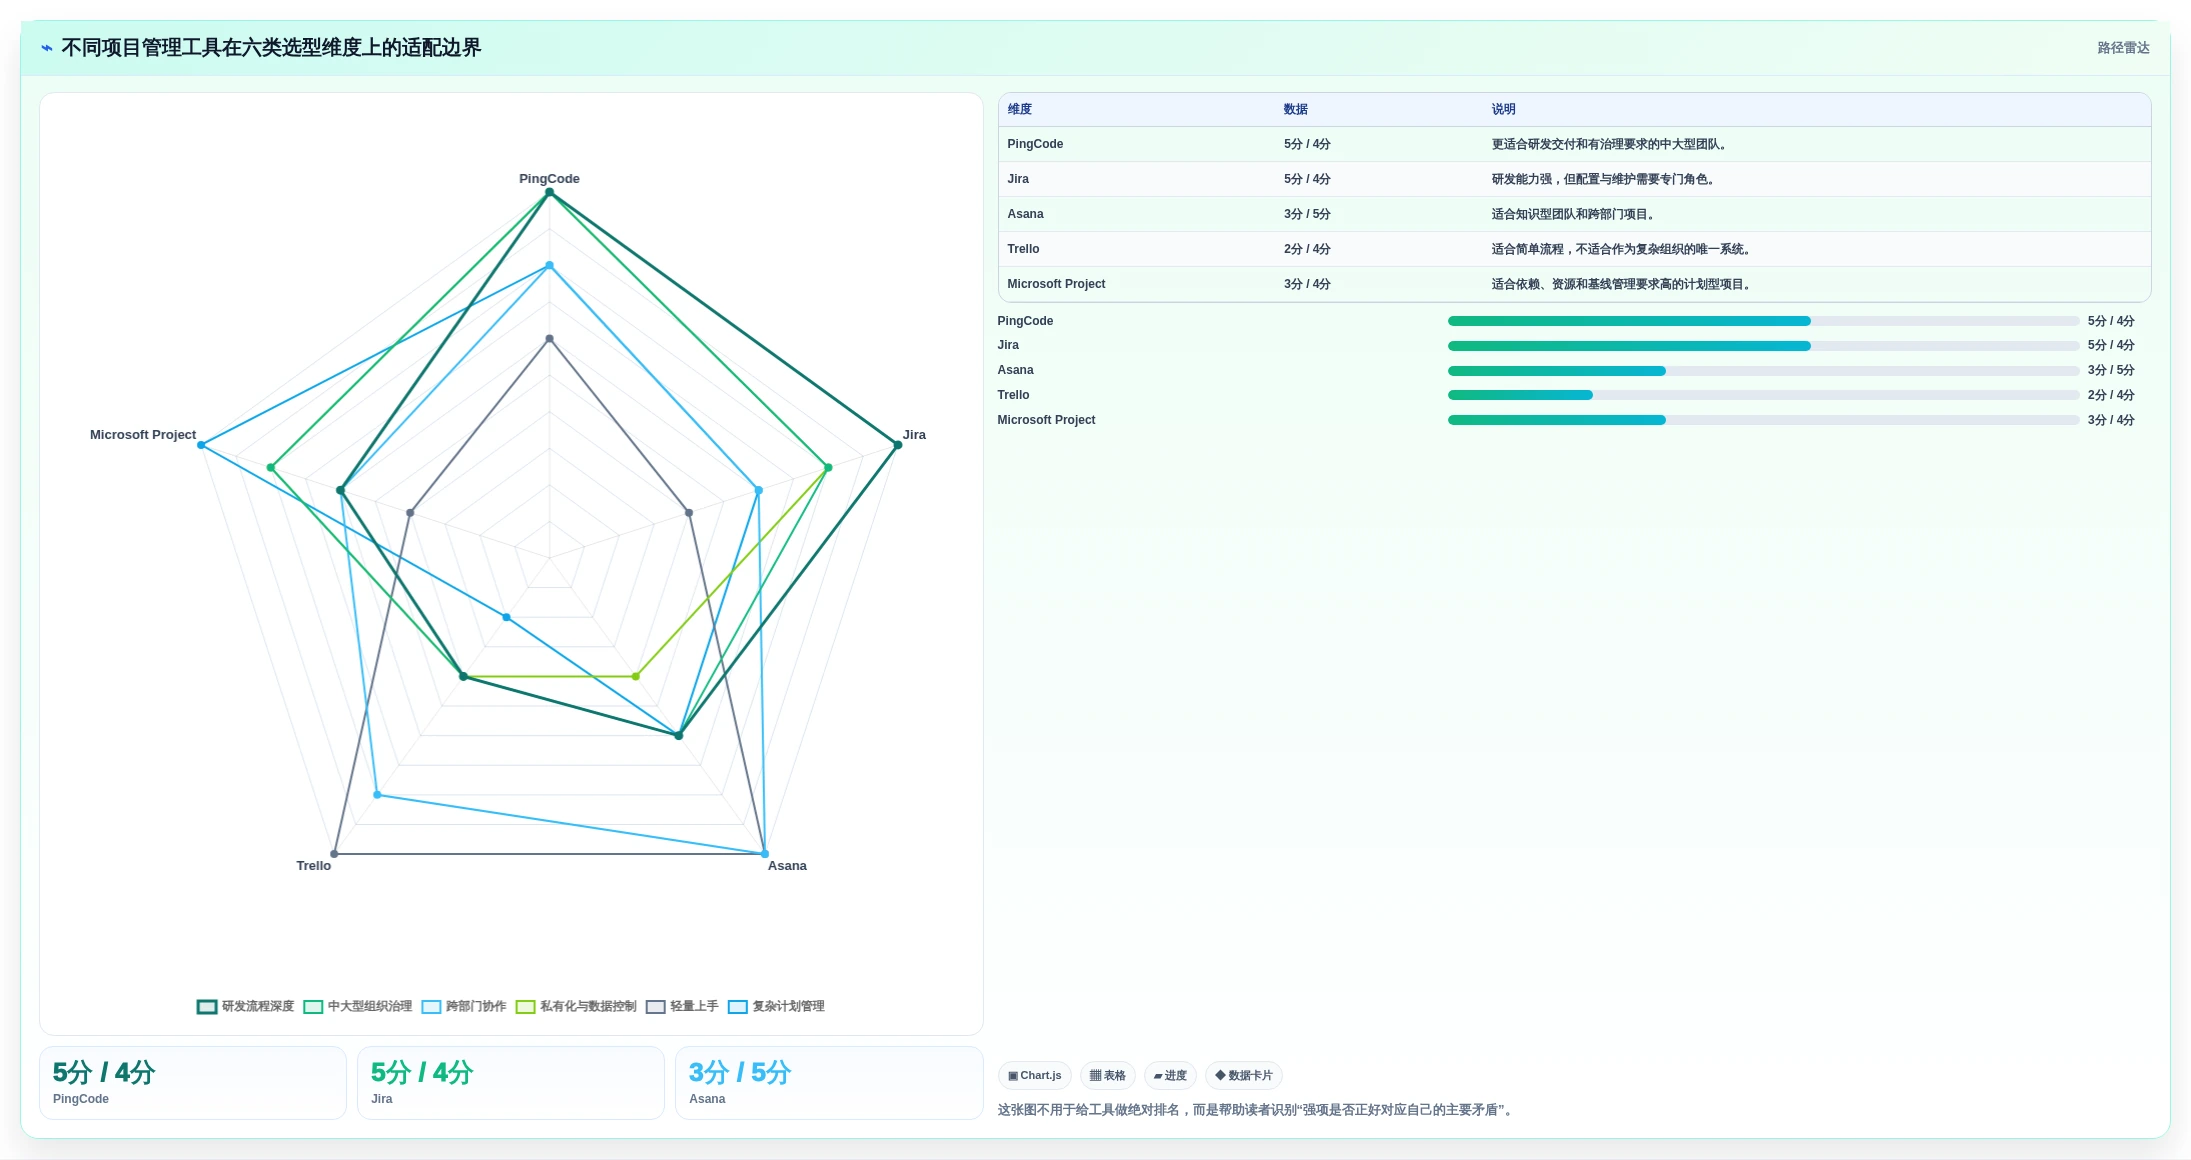Image resolution: width=2191 pixels, height=1160 pixels.
Task: Click the chart title 不同项目管理工具 heading
Action: [x=271, y=48]
